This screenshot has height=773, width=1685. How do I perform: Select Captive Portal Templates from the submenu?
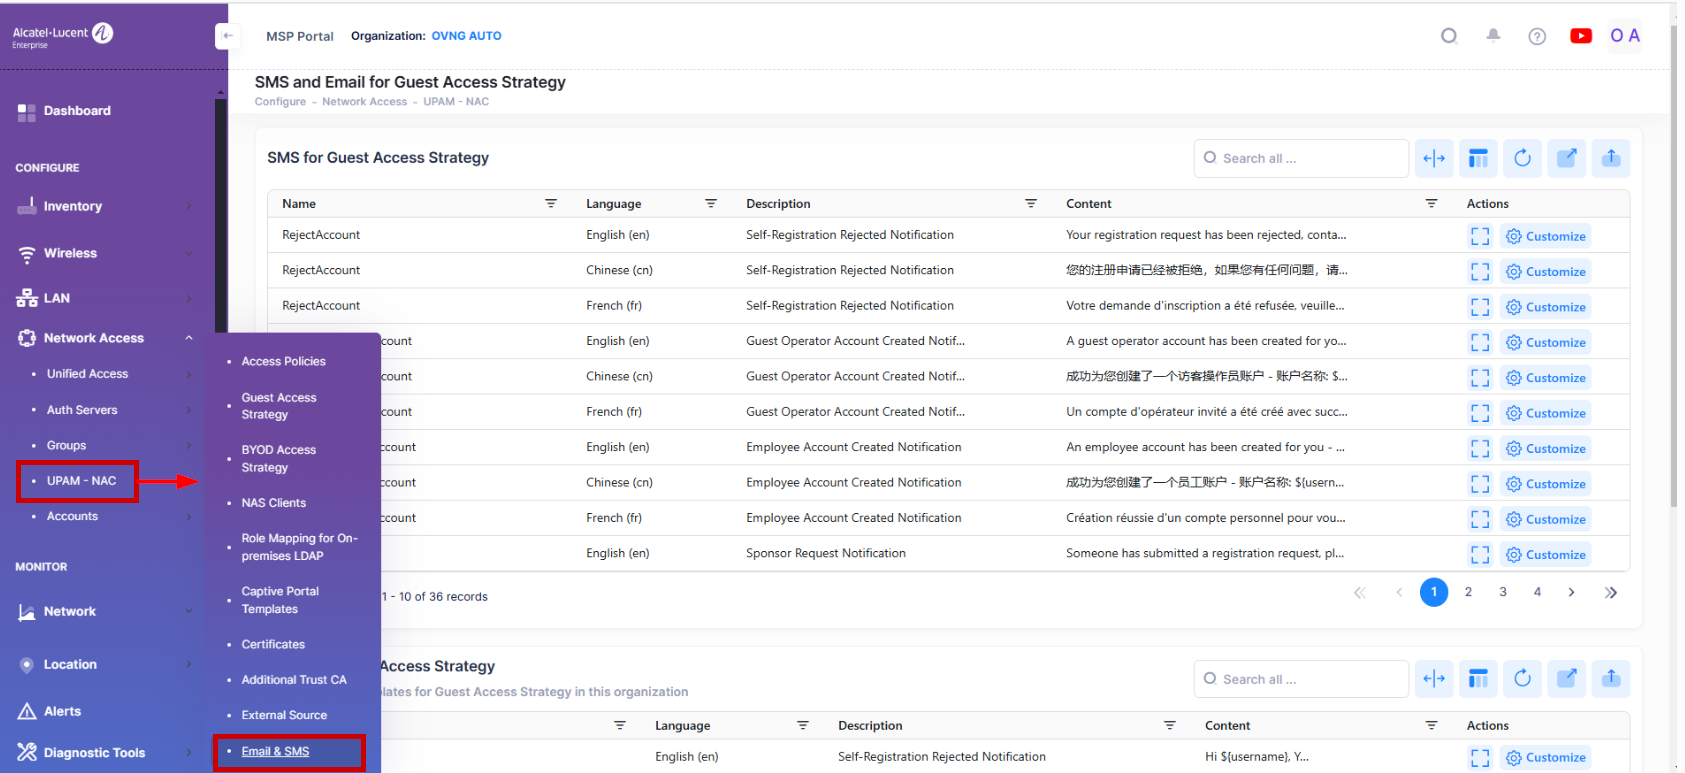(x=280, y=600)
